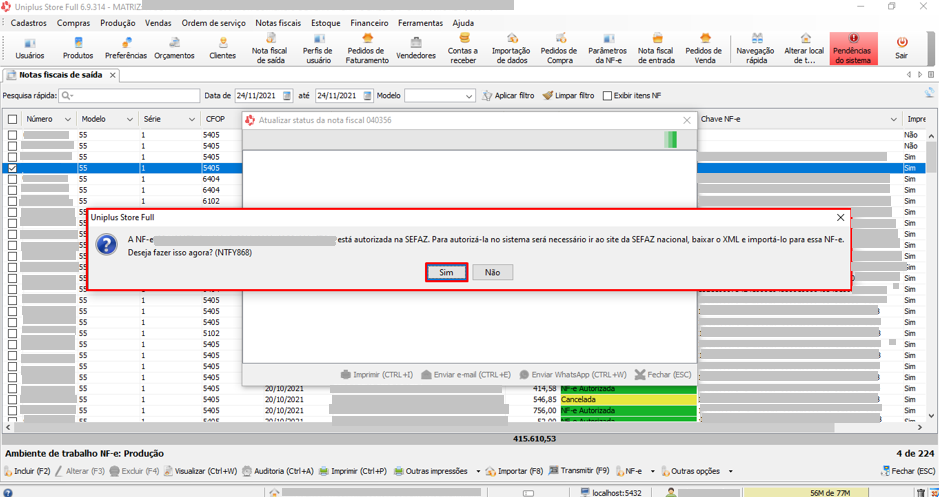Expand Outras impressões dropdown arrow
939x497 pixels.
(x=478, y=471)
